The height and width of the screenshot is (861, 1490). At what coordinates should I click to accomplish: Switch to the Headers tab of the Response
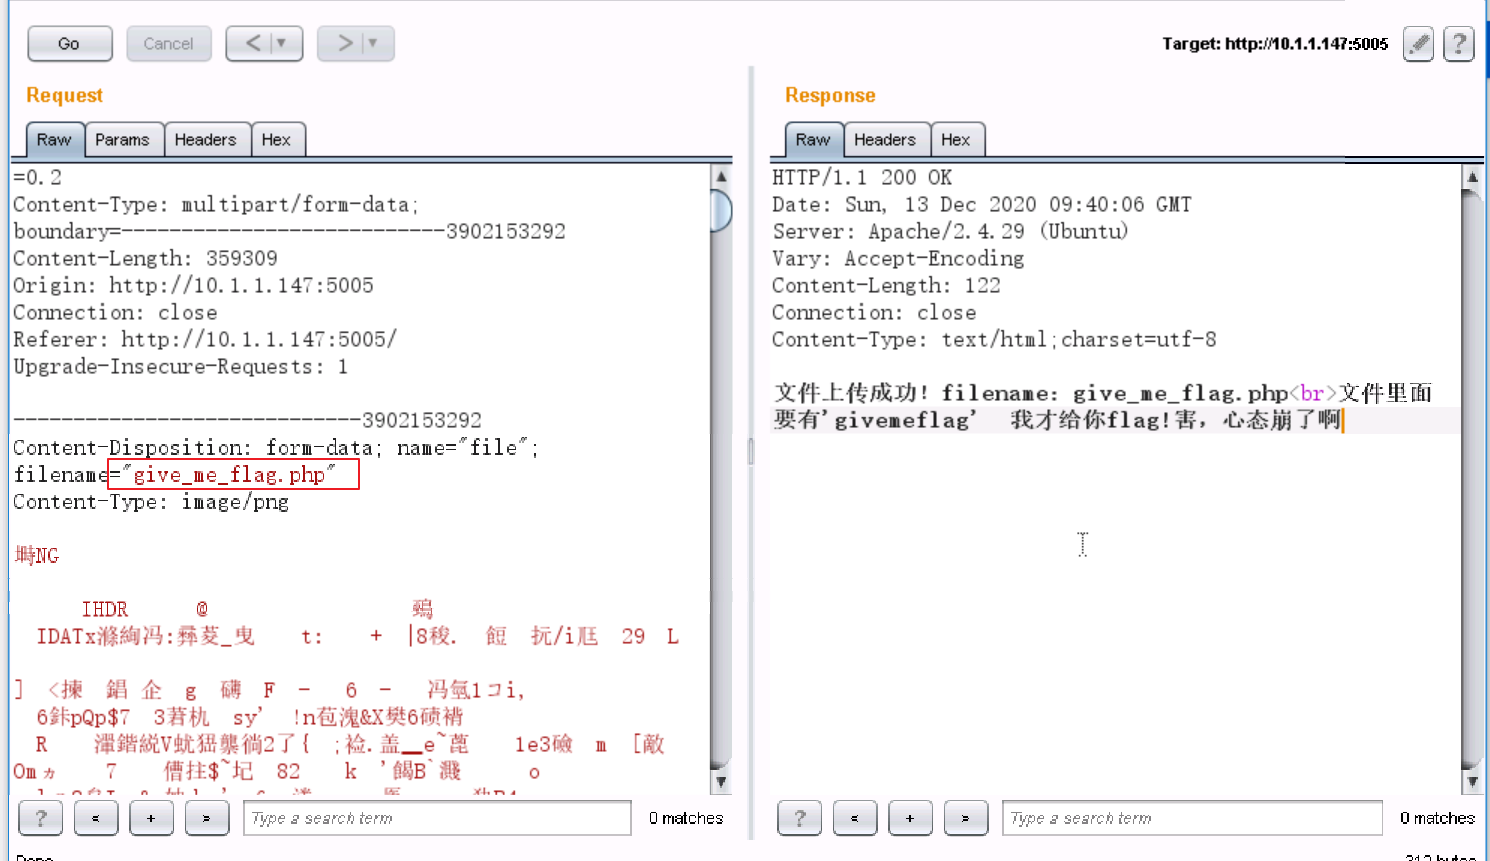tap(886, 139)
